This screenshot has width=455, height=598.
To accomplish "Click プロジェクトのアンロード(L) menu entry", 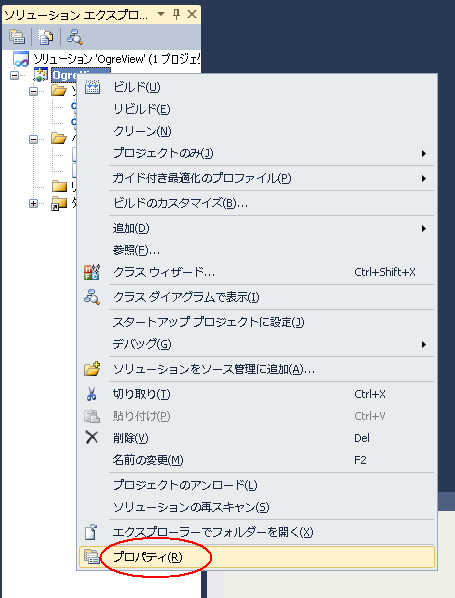I will click(185, 485).
